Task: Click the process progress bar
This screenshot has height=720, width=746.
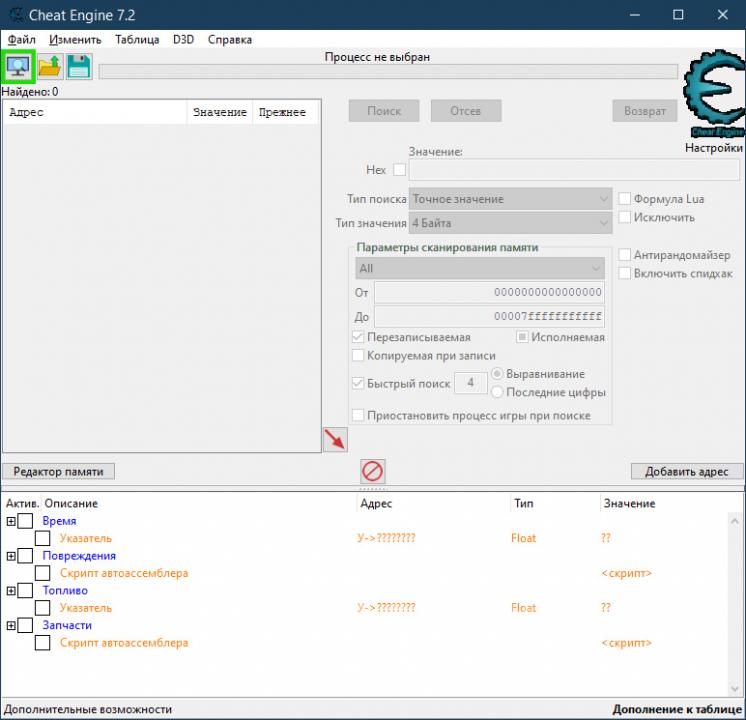Action: click(388, 71)
